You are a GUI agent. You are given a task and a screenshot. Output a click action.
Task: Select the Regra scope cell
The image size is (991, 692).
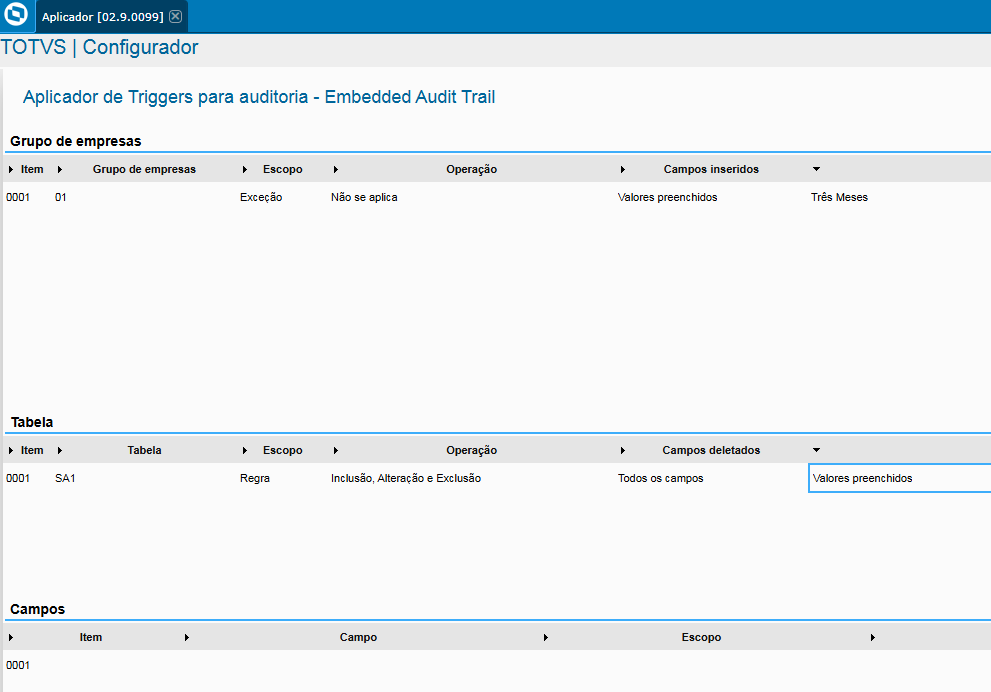point(255,478)
